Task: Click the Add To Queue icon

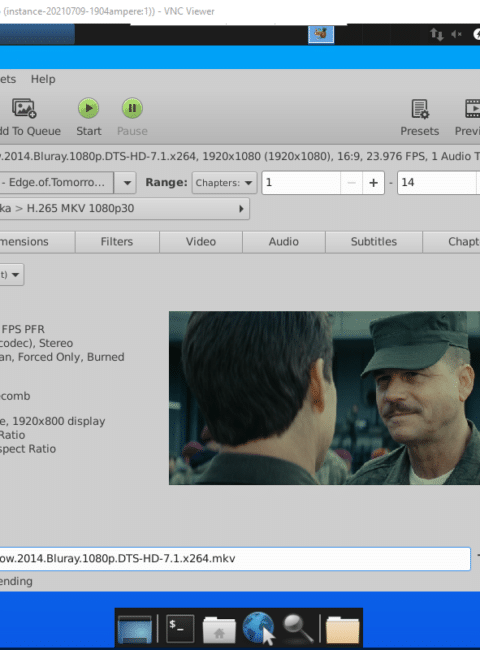Action: 24,108
